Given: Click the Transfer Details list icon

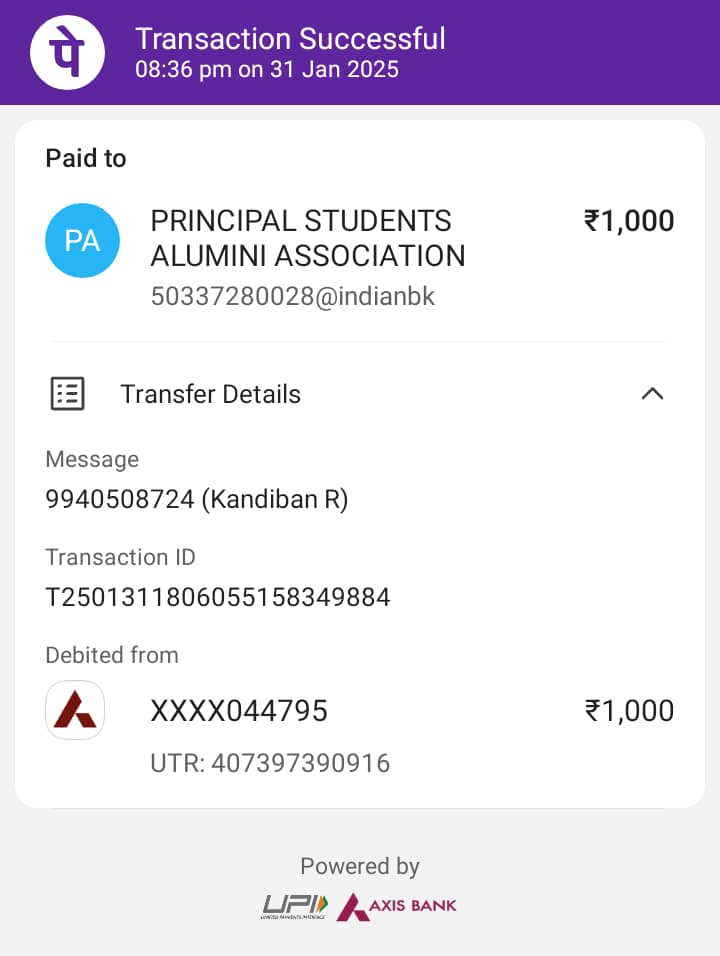Looking at the screenshot, I should [67, 394].
